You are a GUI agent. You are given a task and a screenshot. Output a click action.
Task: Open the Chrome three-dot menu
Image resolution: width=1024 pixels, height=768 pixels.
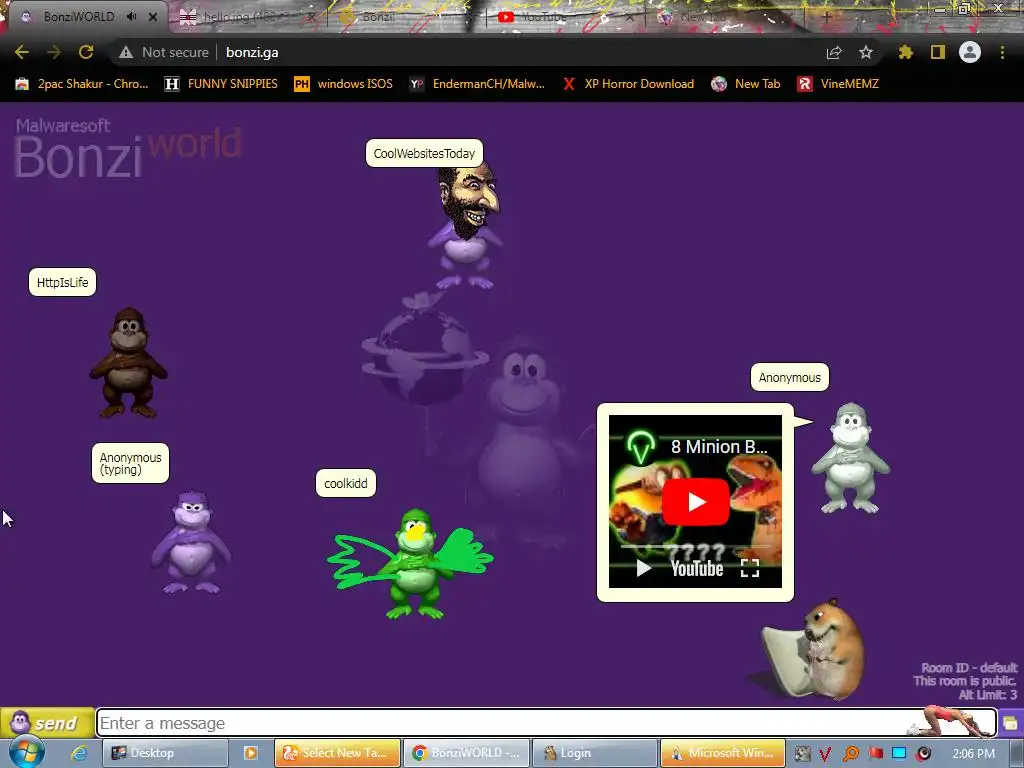tap(1002, 52)
